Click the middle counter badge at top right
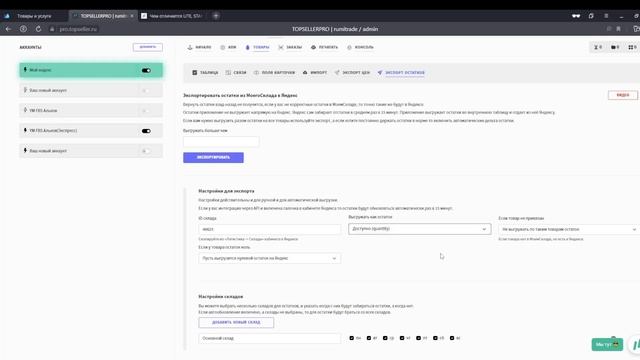The image size is (640, 360). point(615,47)
